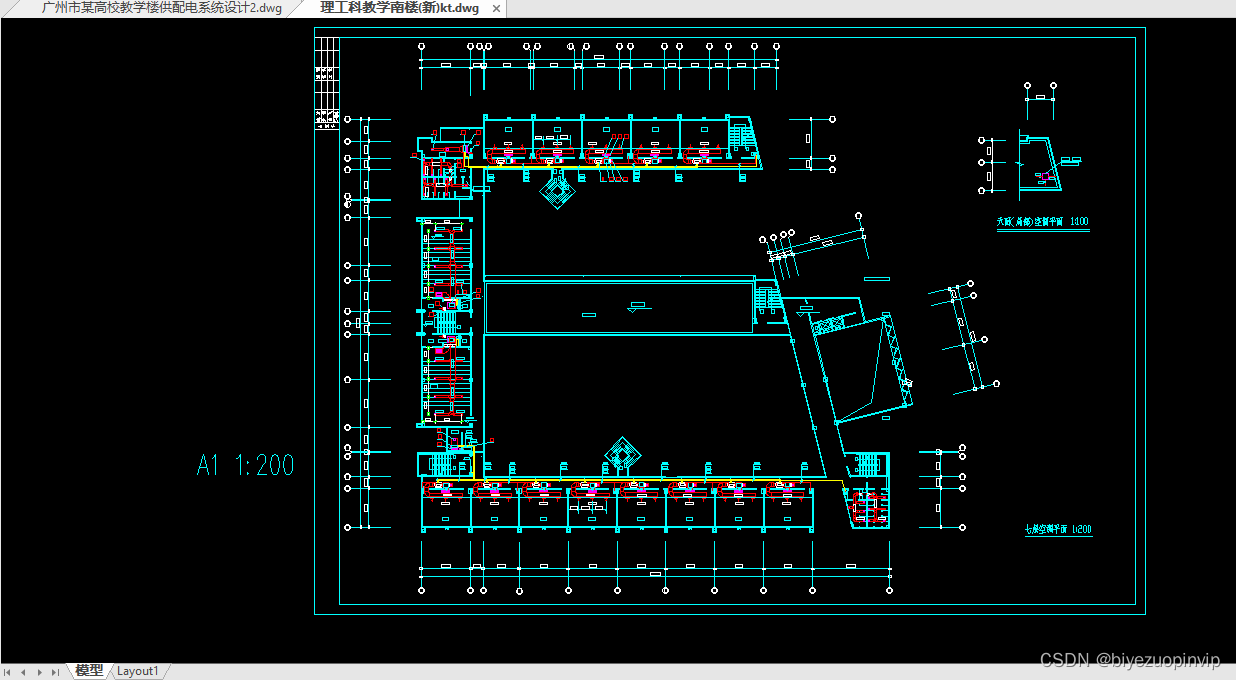Select the 1:100 plan title text
The image size is (1236, 680).
(1042, 222)
